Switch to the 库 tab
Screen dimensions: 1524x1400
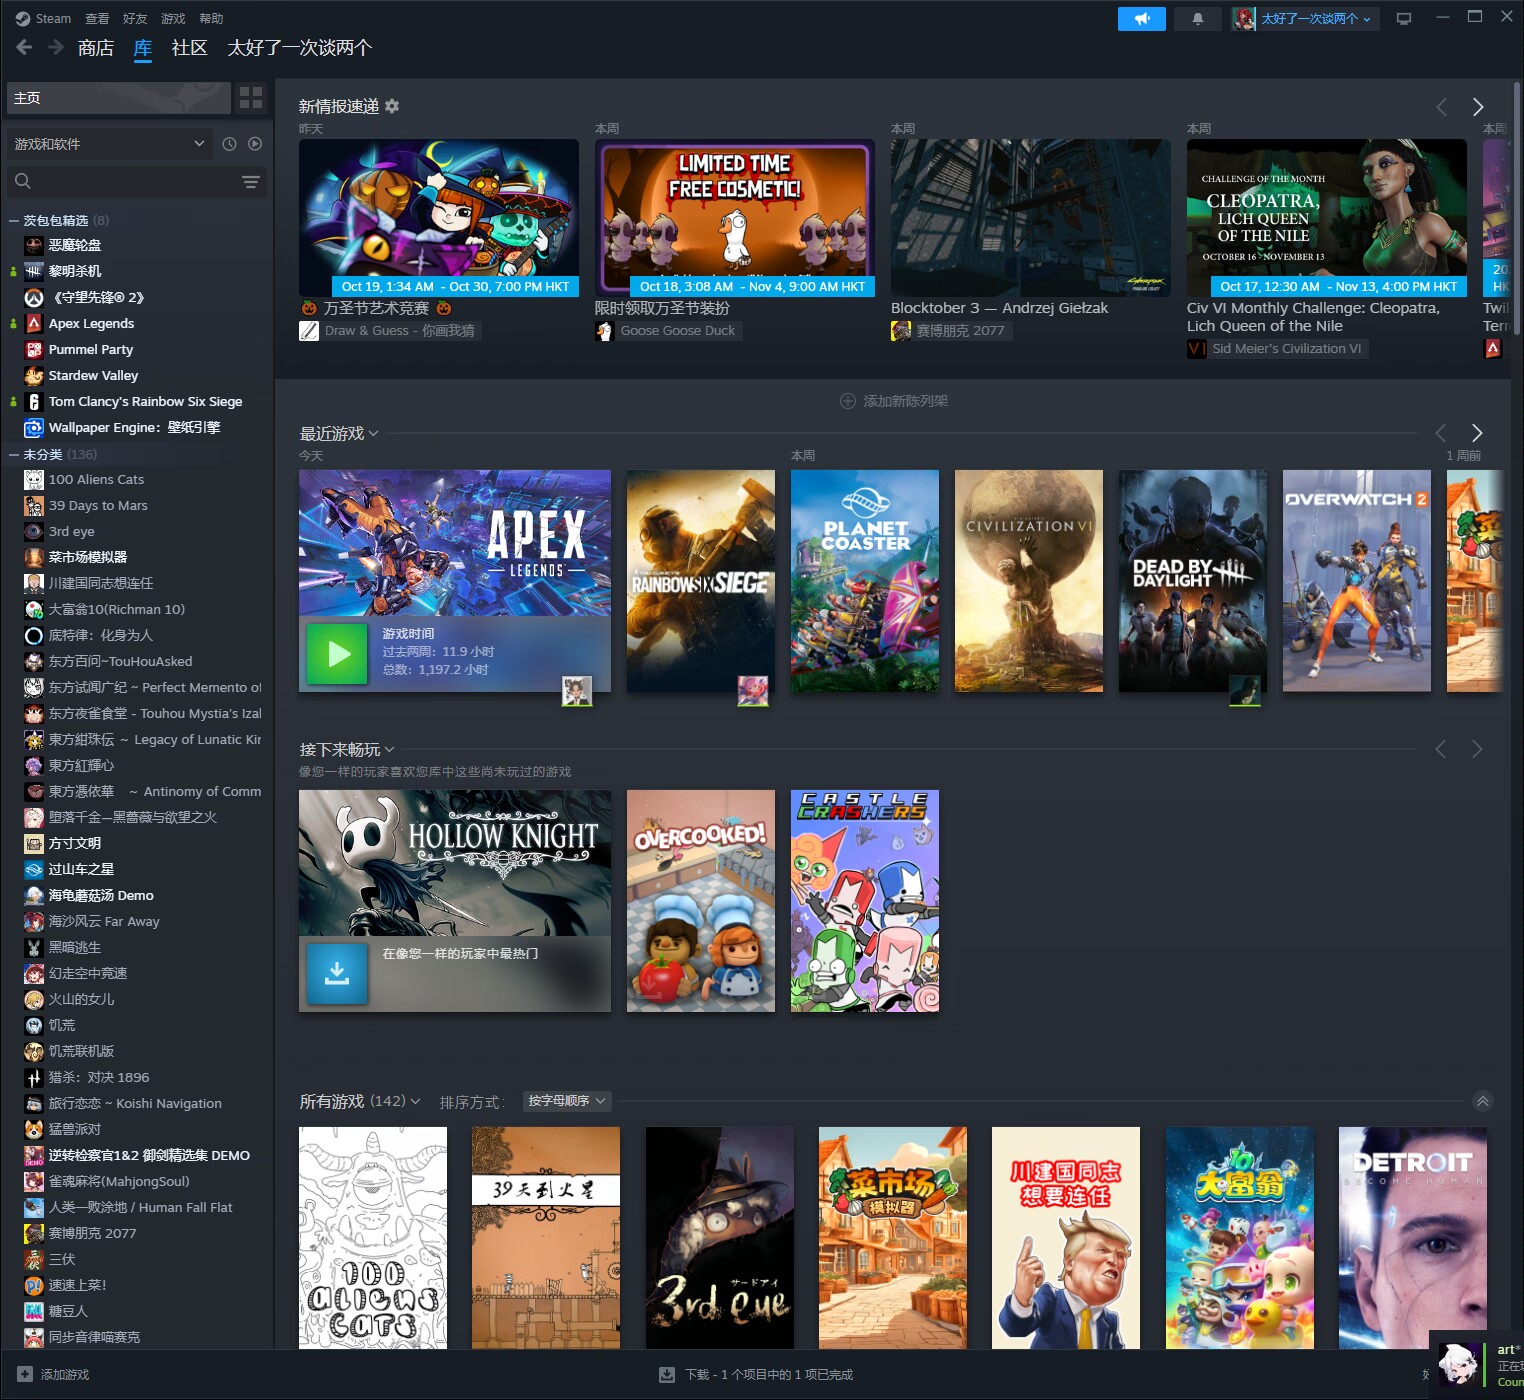click(143, 48)
